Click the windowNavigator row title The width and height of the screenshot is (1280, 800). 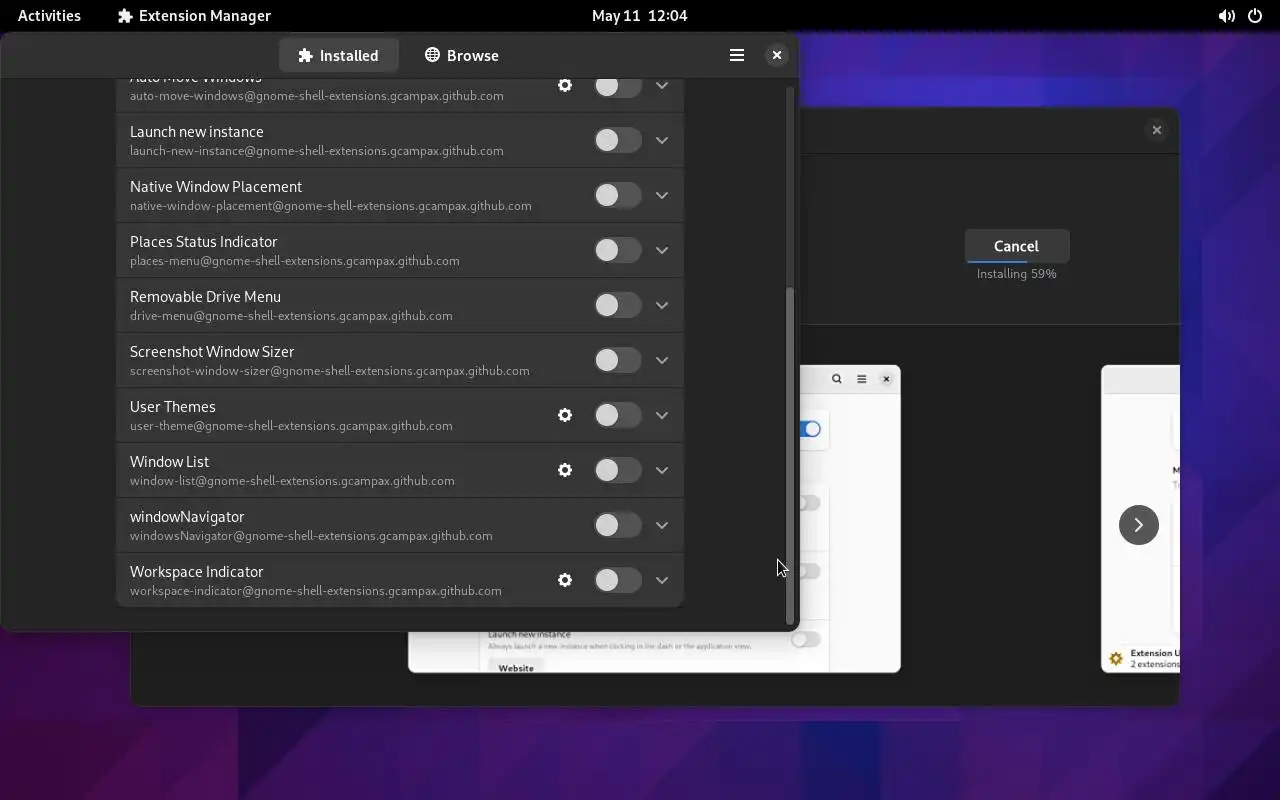[187, 517]
